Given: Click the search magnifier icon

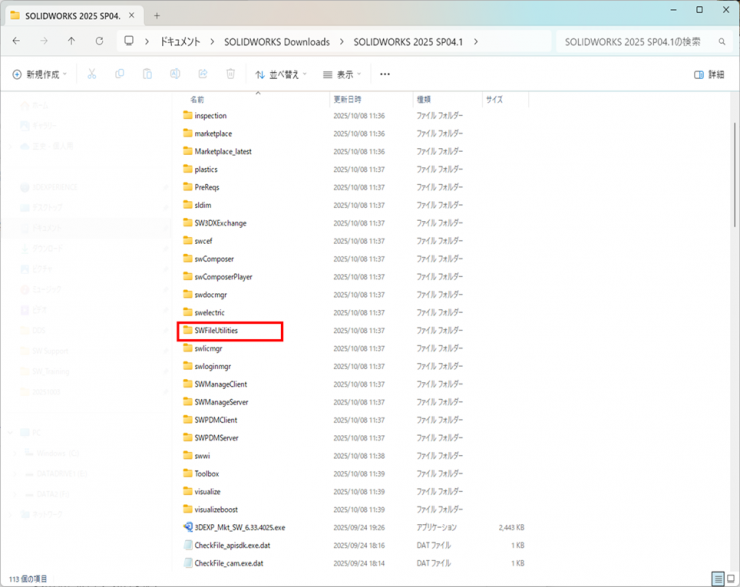Looking at the screenshot, I should click(722, 42).
